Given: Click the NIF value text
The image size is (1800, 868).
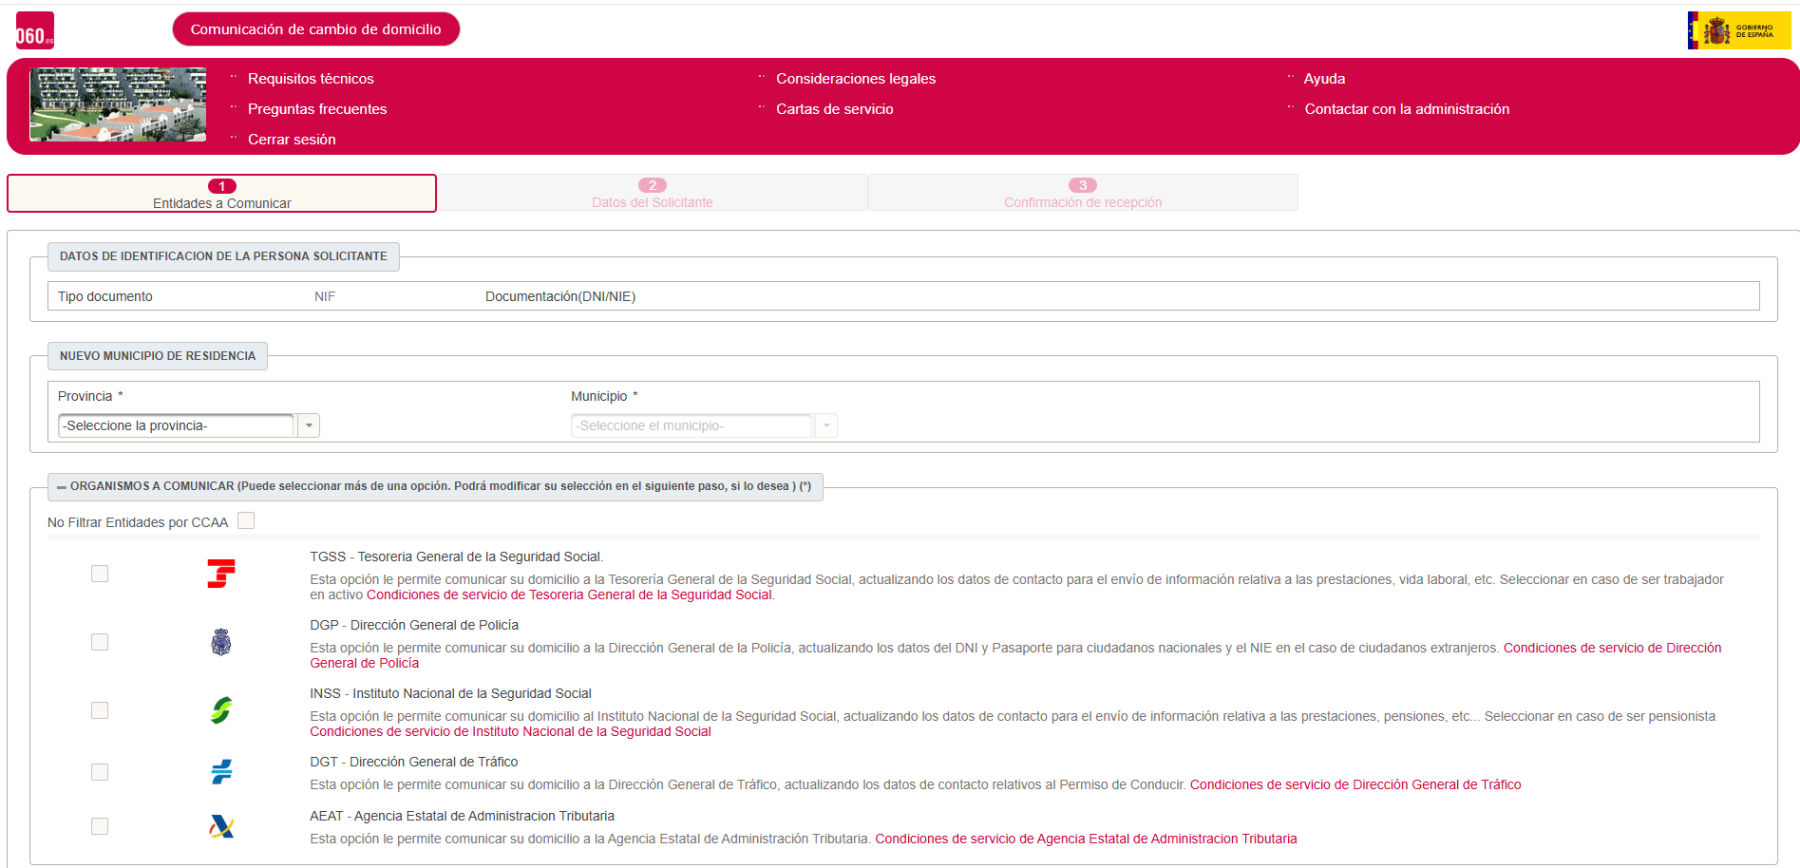Looking at the screenshot, I should click(x=325, y=297).
